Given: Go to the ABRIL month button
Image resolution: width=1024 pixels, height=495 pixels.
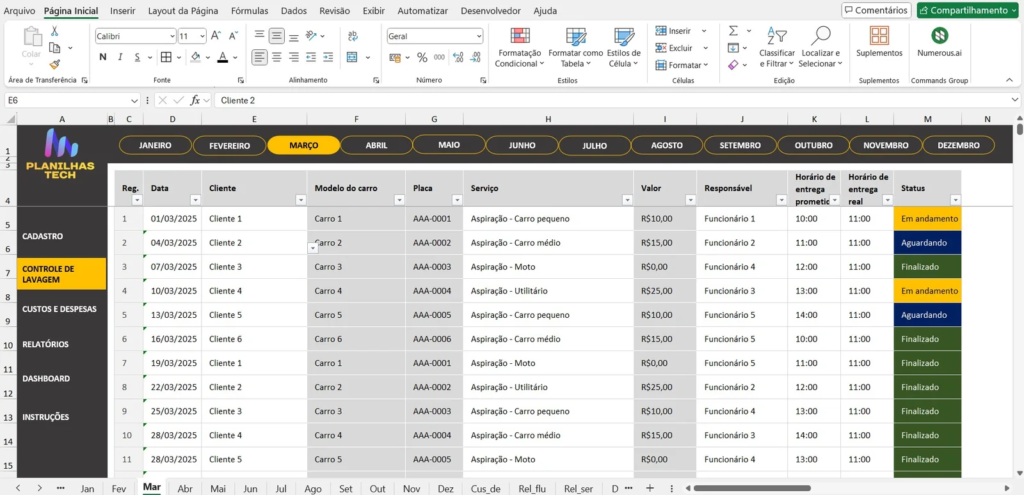Looking at the screenshot, I should tap(376, 145).
